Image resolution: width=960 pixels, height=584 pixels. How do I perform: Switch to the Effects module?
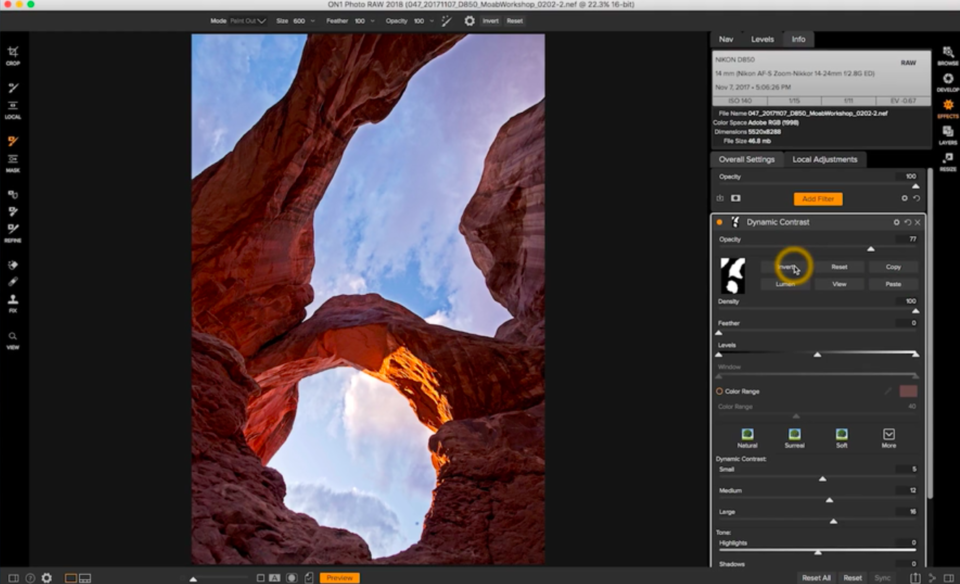click(948, 107)
